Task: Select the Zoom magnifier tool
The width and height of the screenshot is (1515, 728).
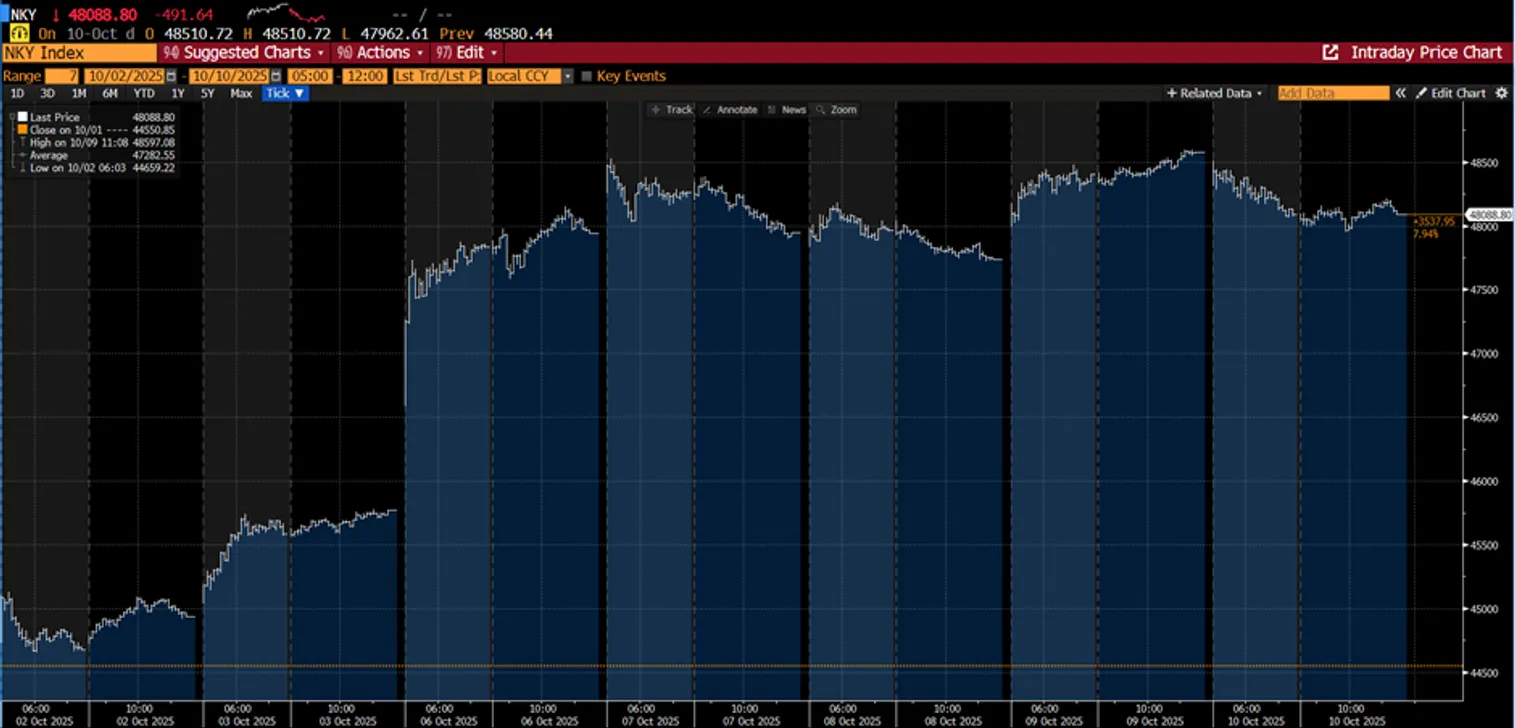Action: tap(836, 110)
